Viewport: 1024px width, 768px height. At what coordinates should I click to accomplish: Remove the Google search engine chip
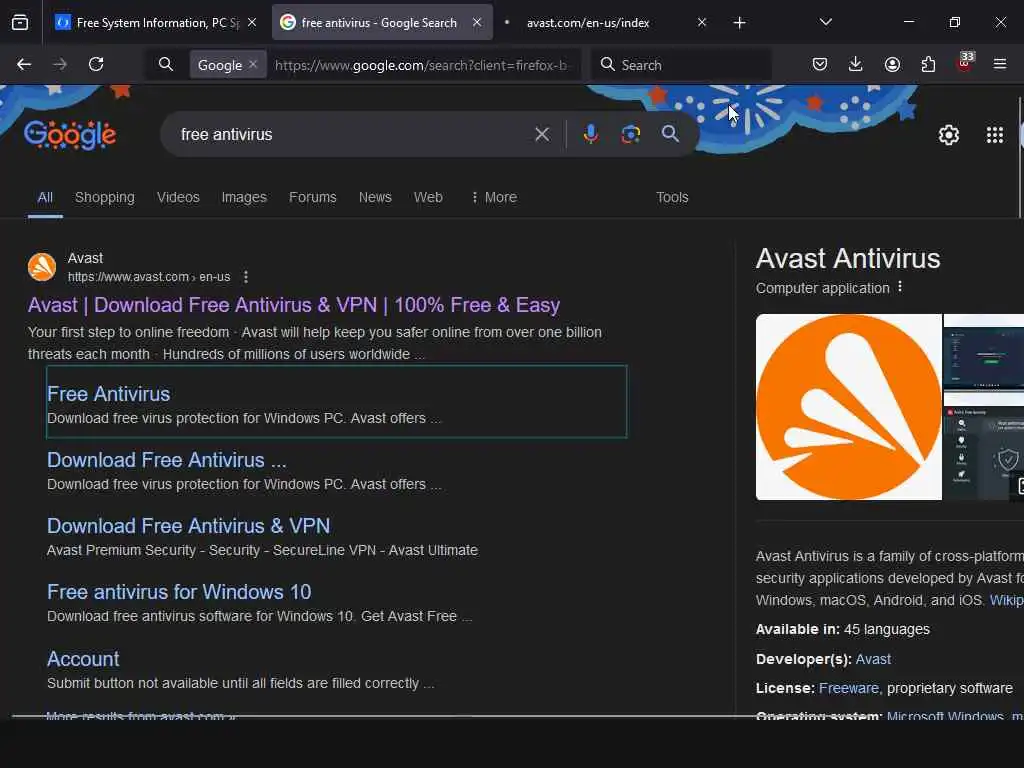253,64
